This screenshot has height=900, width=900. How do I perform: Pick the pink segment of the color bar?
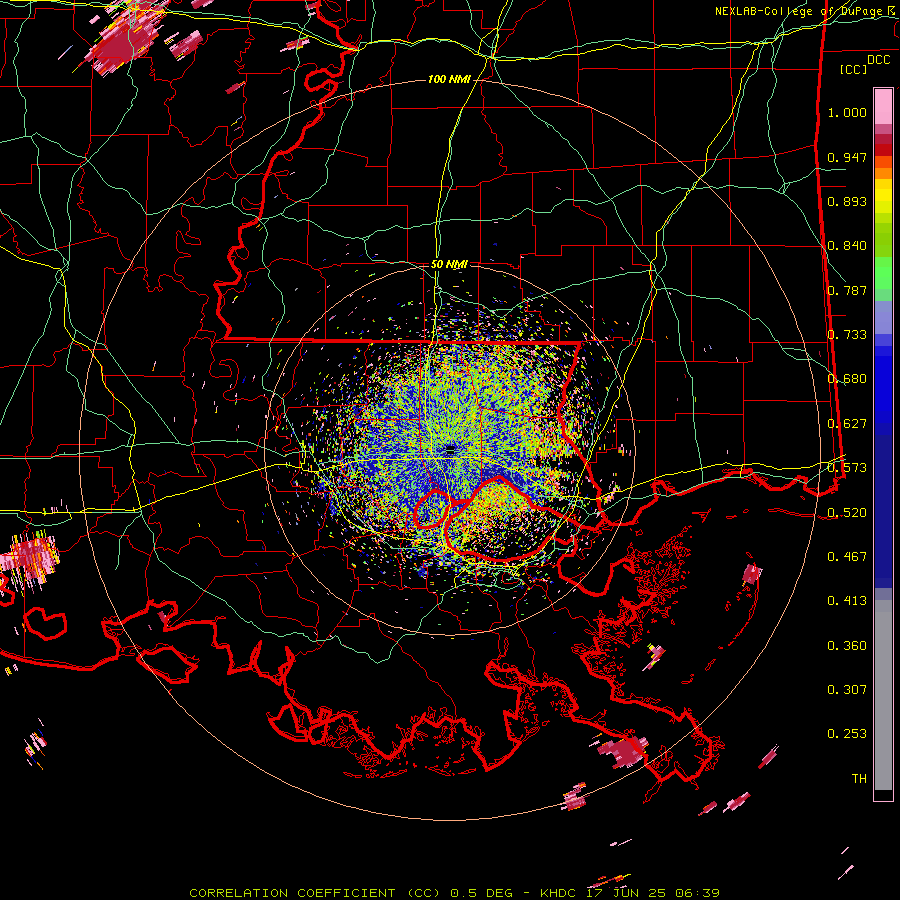(x=883, y=107)
